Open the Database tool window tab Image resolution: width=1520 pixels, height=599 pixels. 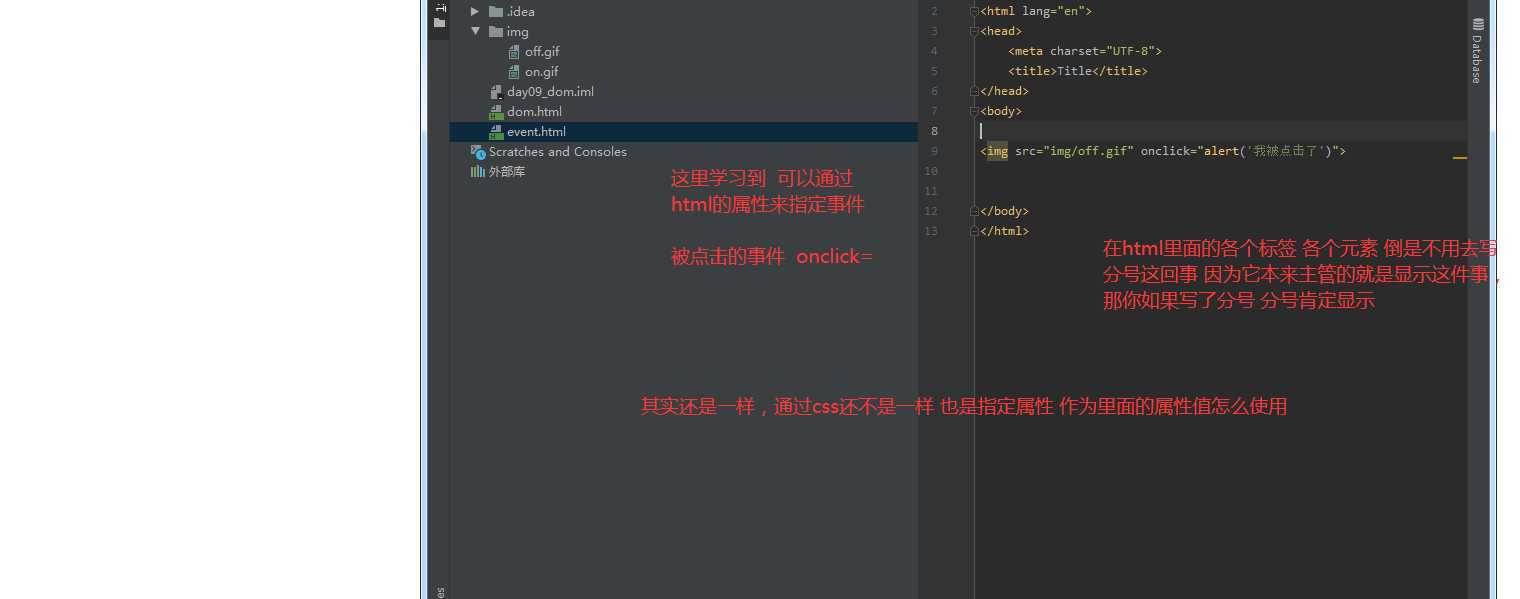1477,50
